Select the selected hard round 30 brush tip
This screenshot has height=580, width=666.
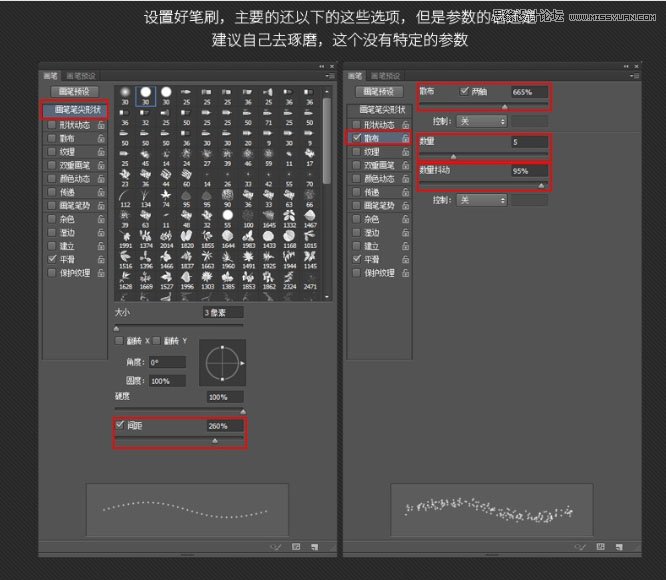click(x=146, y=96)
